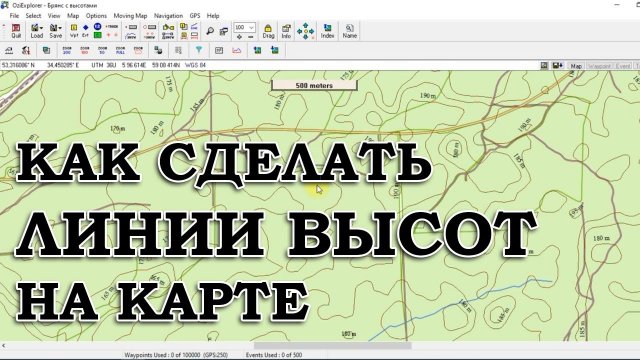The width and height of the screenshot is (640, 360).
Task: Click the zoom out minus stepper
Action: click(x=251, y=37)
